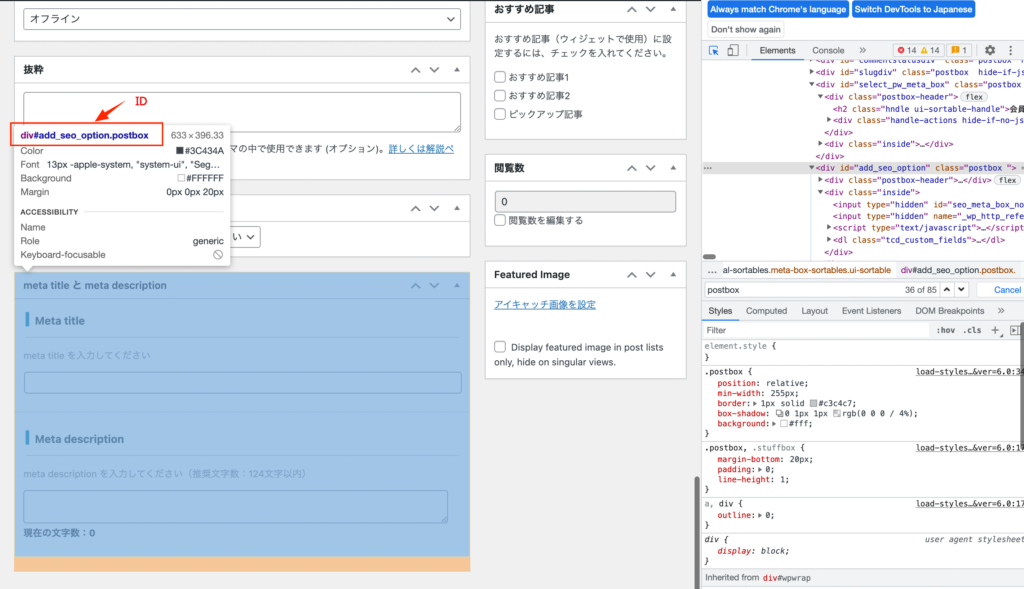Move the Featured Image panel up
Viewport: 1024px width, 589px height.
(x=632, y=275)
